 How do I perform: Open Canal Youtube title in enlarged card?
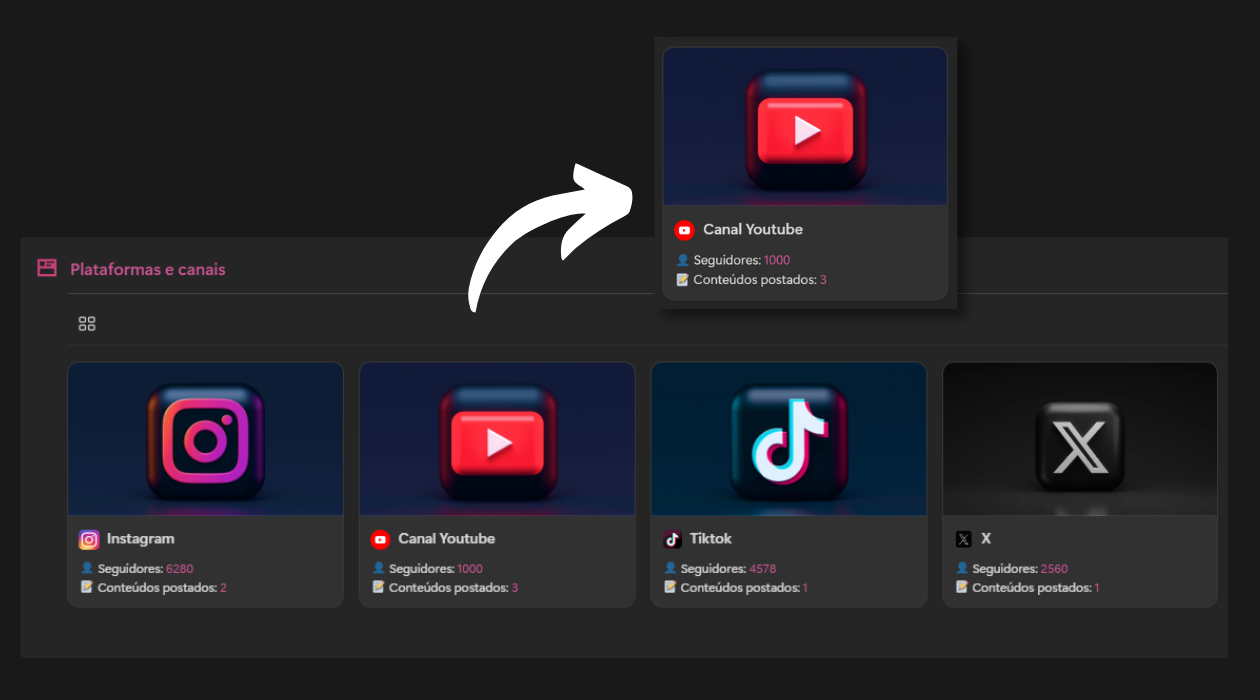[x=753, y=230]
